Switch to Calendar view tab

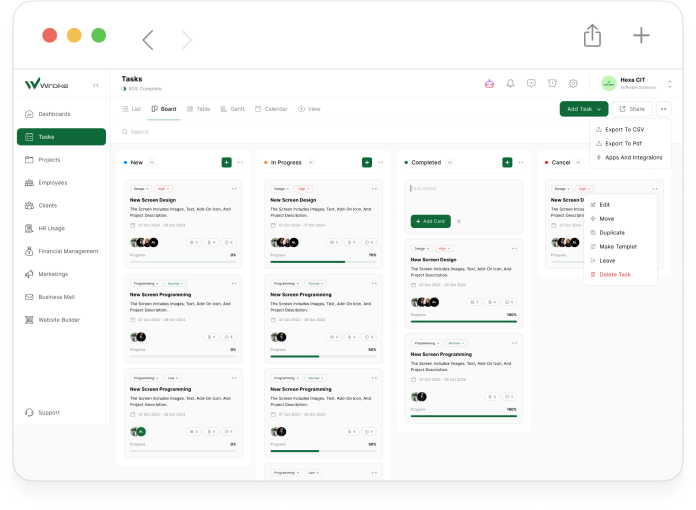pos(271,109)
